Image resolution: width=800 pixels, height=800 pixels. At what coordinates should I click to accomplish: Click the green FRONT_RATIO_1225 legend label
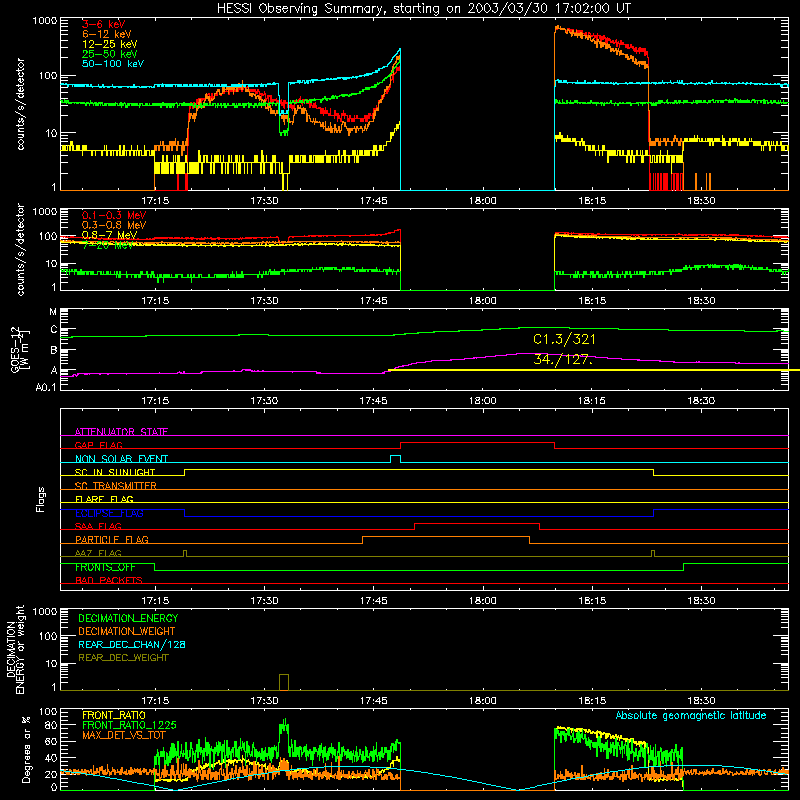tap(129, 725)
